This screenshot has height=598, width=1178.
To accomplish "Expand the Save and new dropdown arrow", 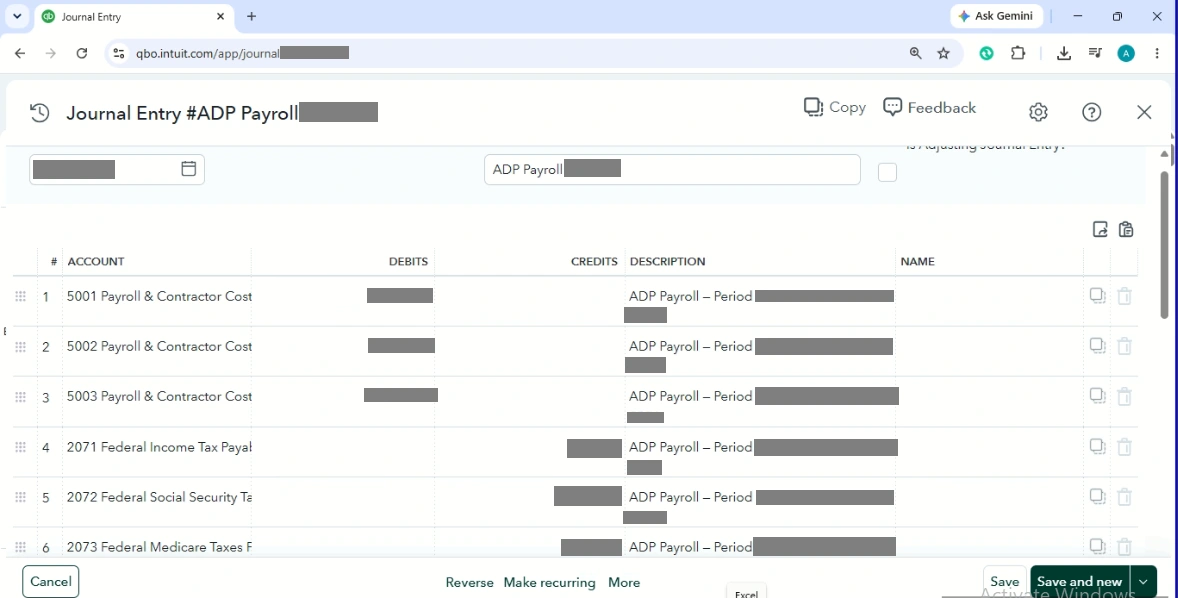I will click(1143, 581).
